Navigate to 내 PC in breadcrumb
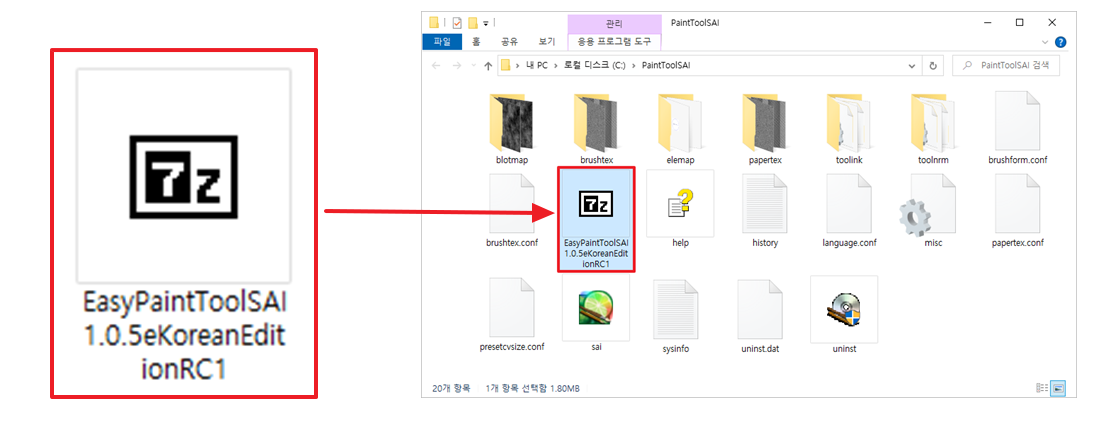1104x432 pixels. click(536, 65)
